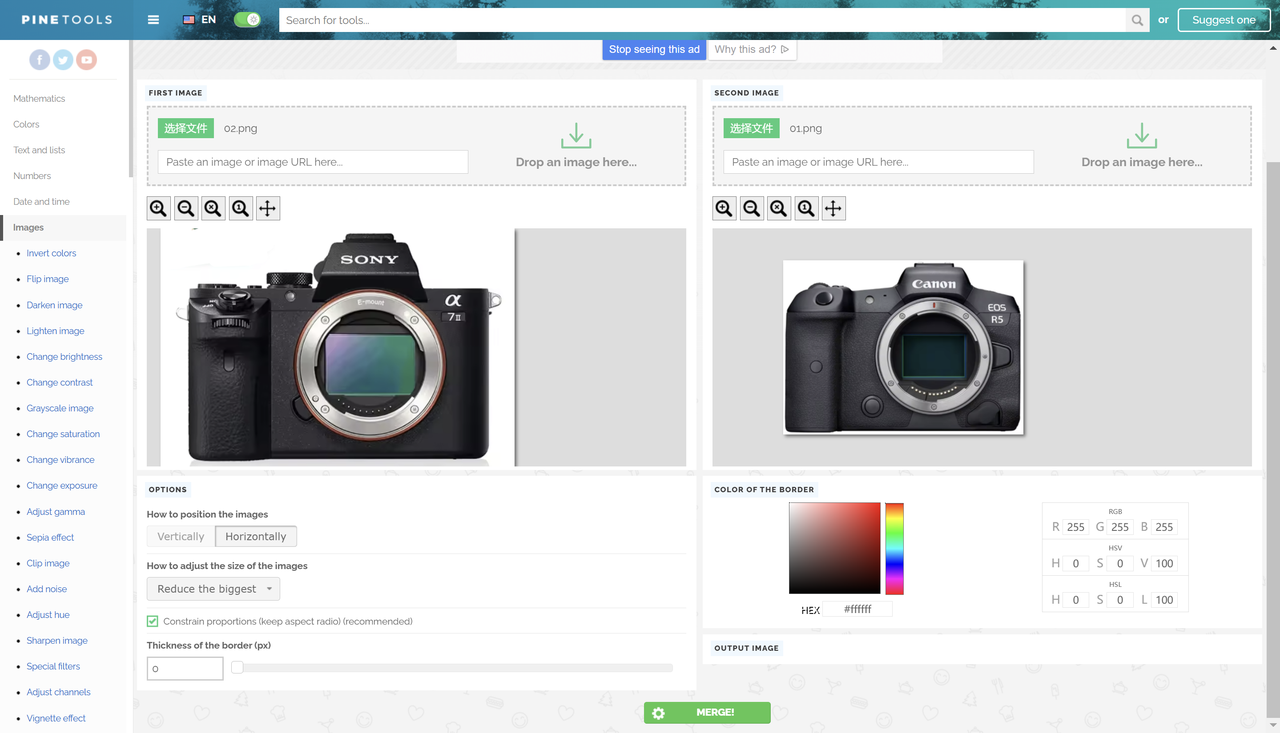The width and height of the screenshot is (1280, 733).
Task: Click the saturation color picker square
Action: point(835,549)
